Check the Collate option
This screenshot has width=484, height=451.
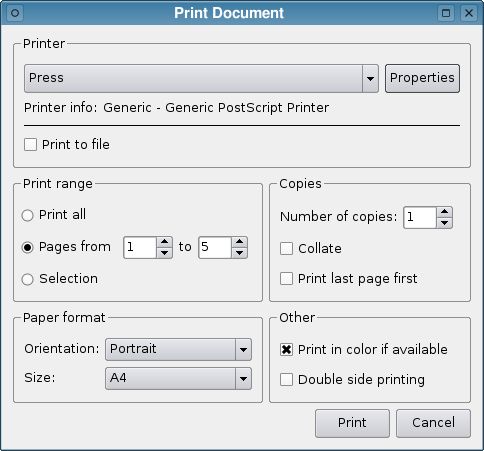click(x=286, y=249)
